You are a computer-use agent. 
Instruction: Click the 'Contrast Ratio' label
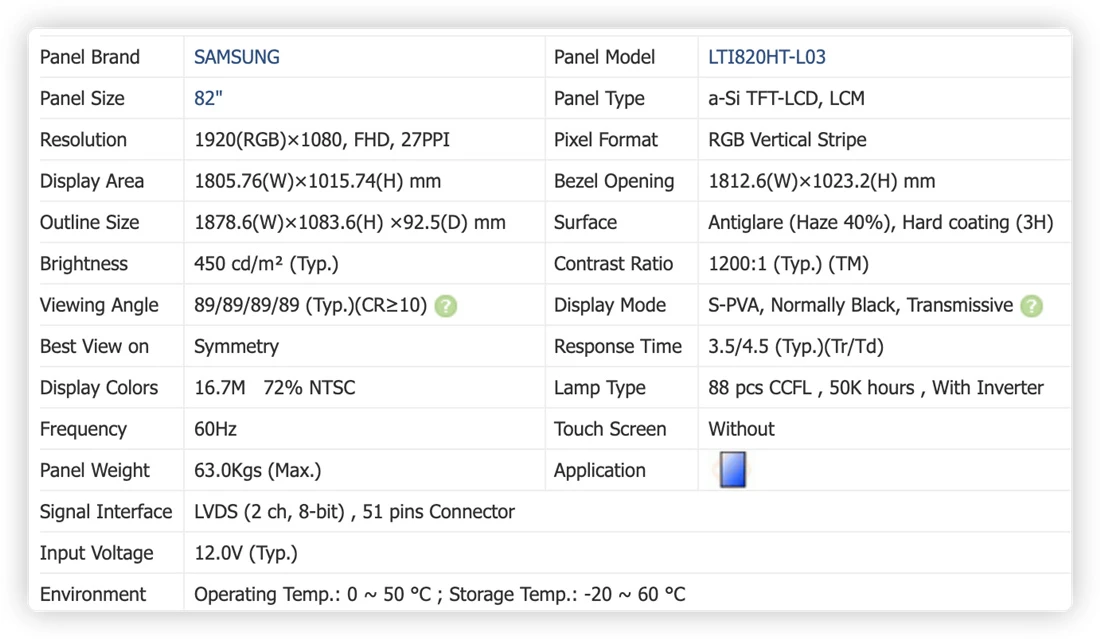coord(613,264)
